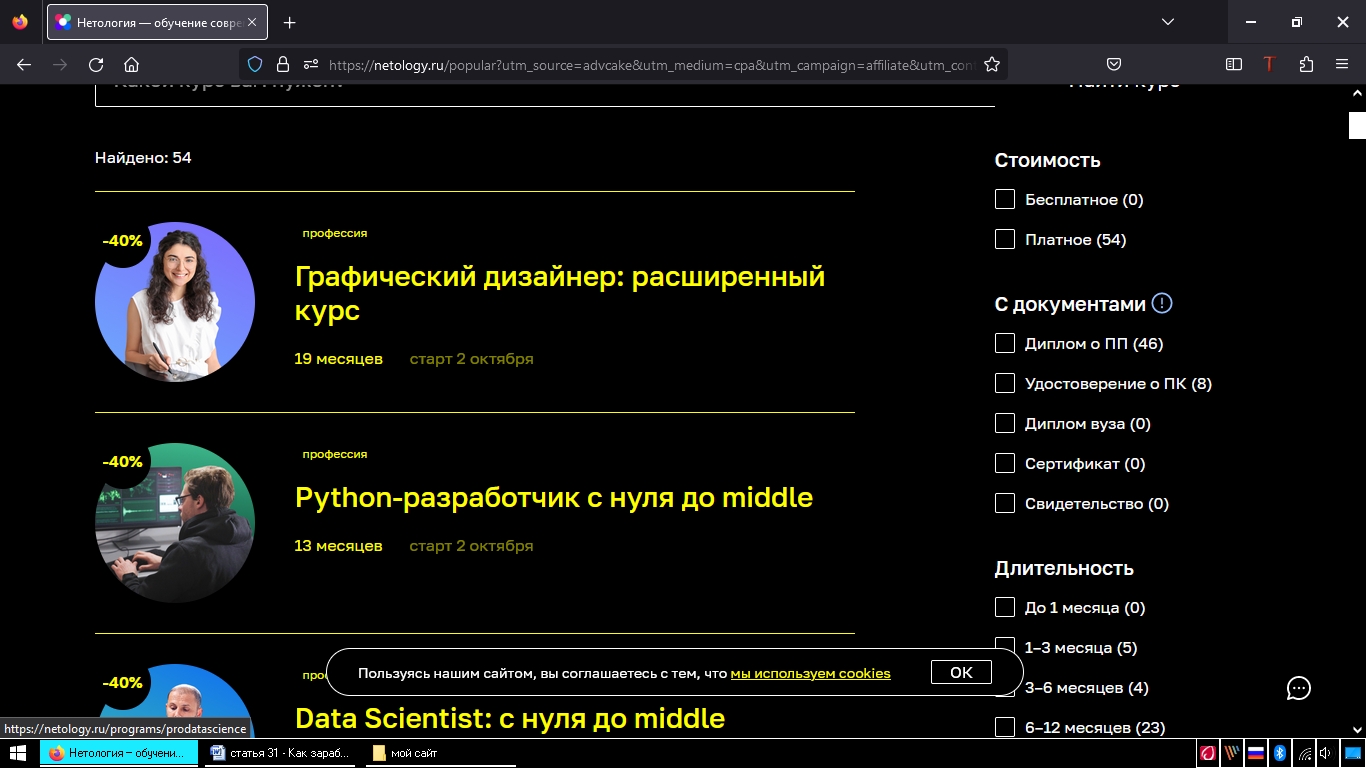This screenshot has width=1366, height=768.
Task: Click the Найдено: 54 results count text
Action: [x=143, y=157]
